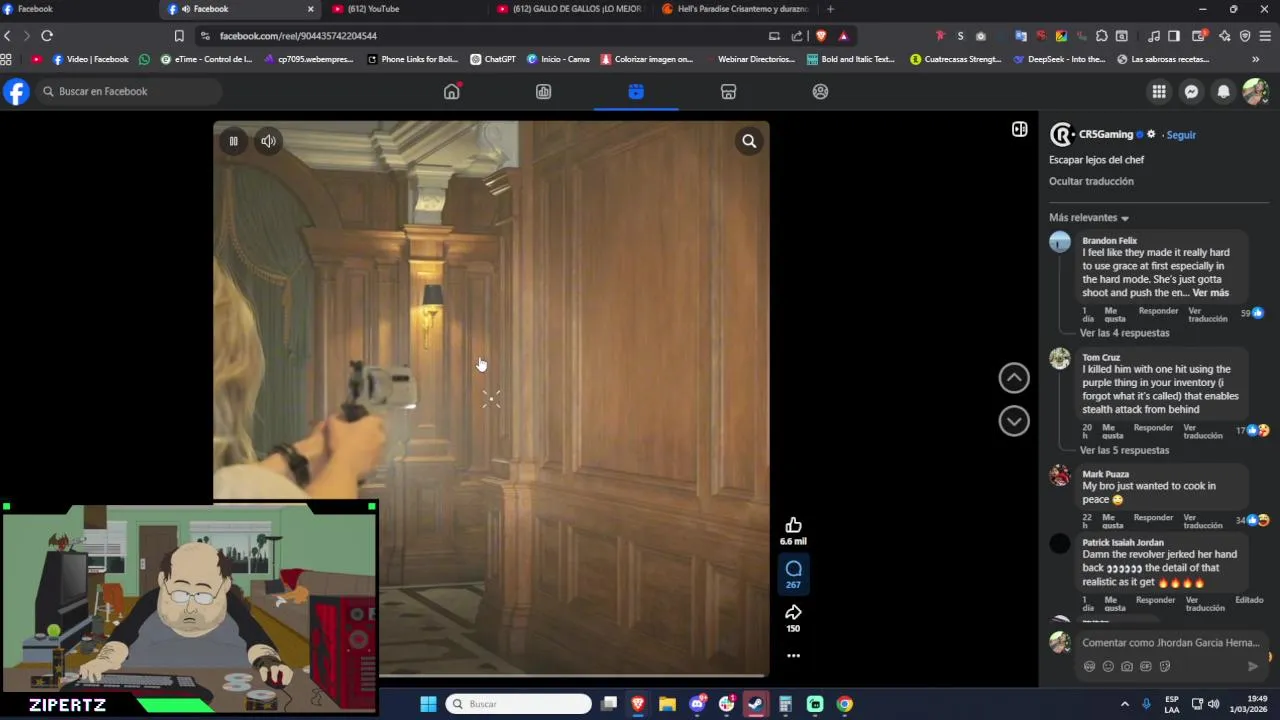Bookmark this page icon

(179, 36)
